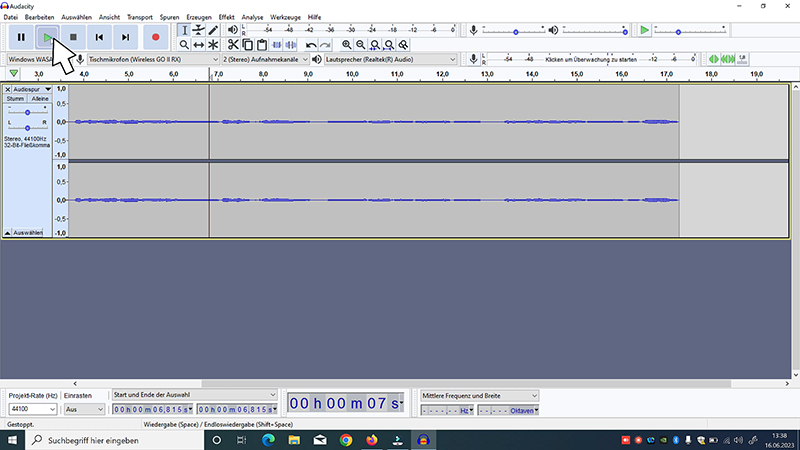
Task: Skip to start of track
Action: (99, 37)
